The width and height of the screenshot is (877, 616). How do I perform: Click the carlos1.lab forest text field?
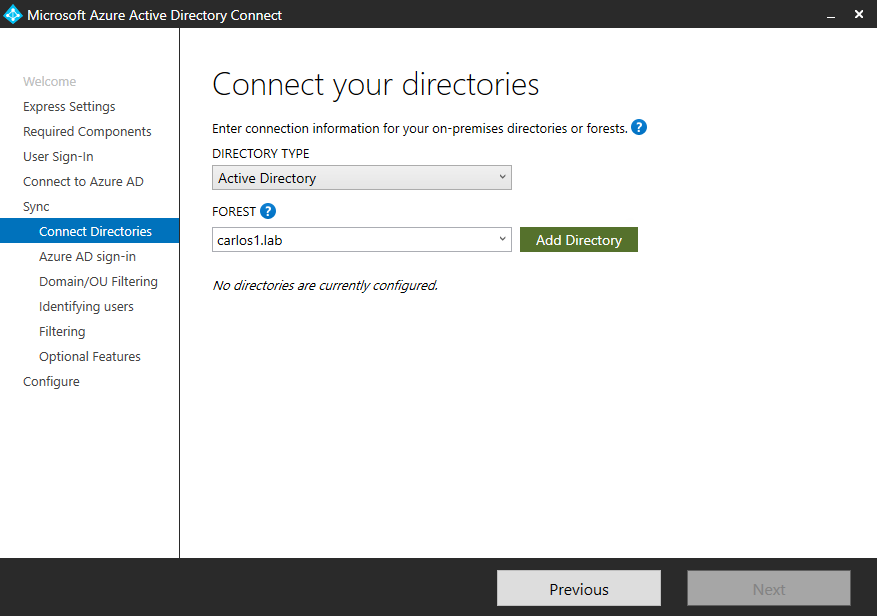[x=353, y=240]
